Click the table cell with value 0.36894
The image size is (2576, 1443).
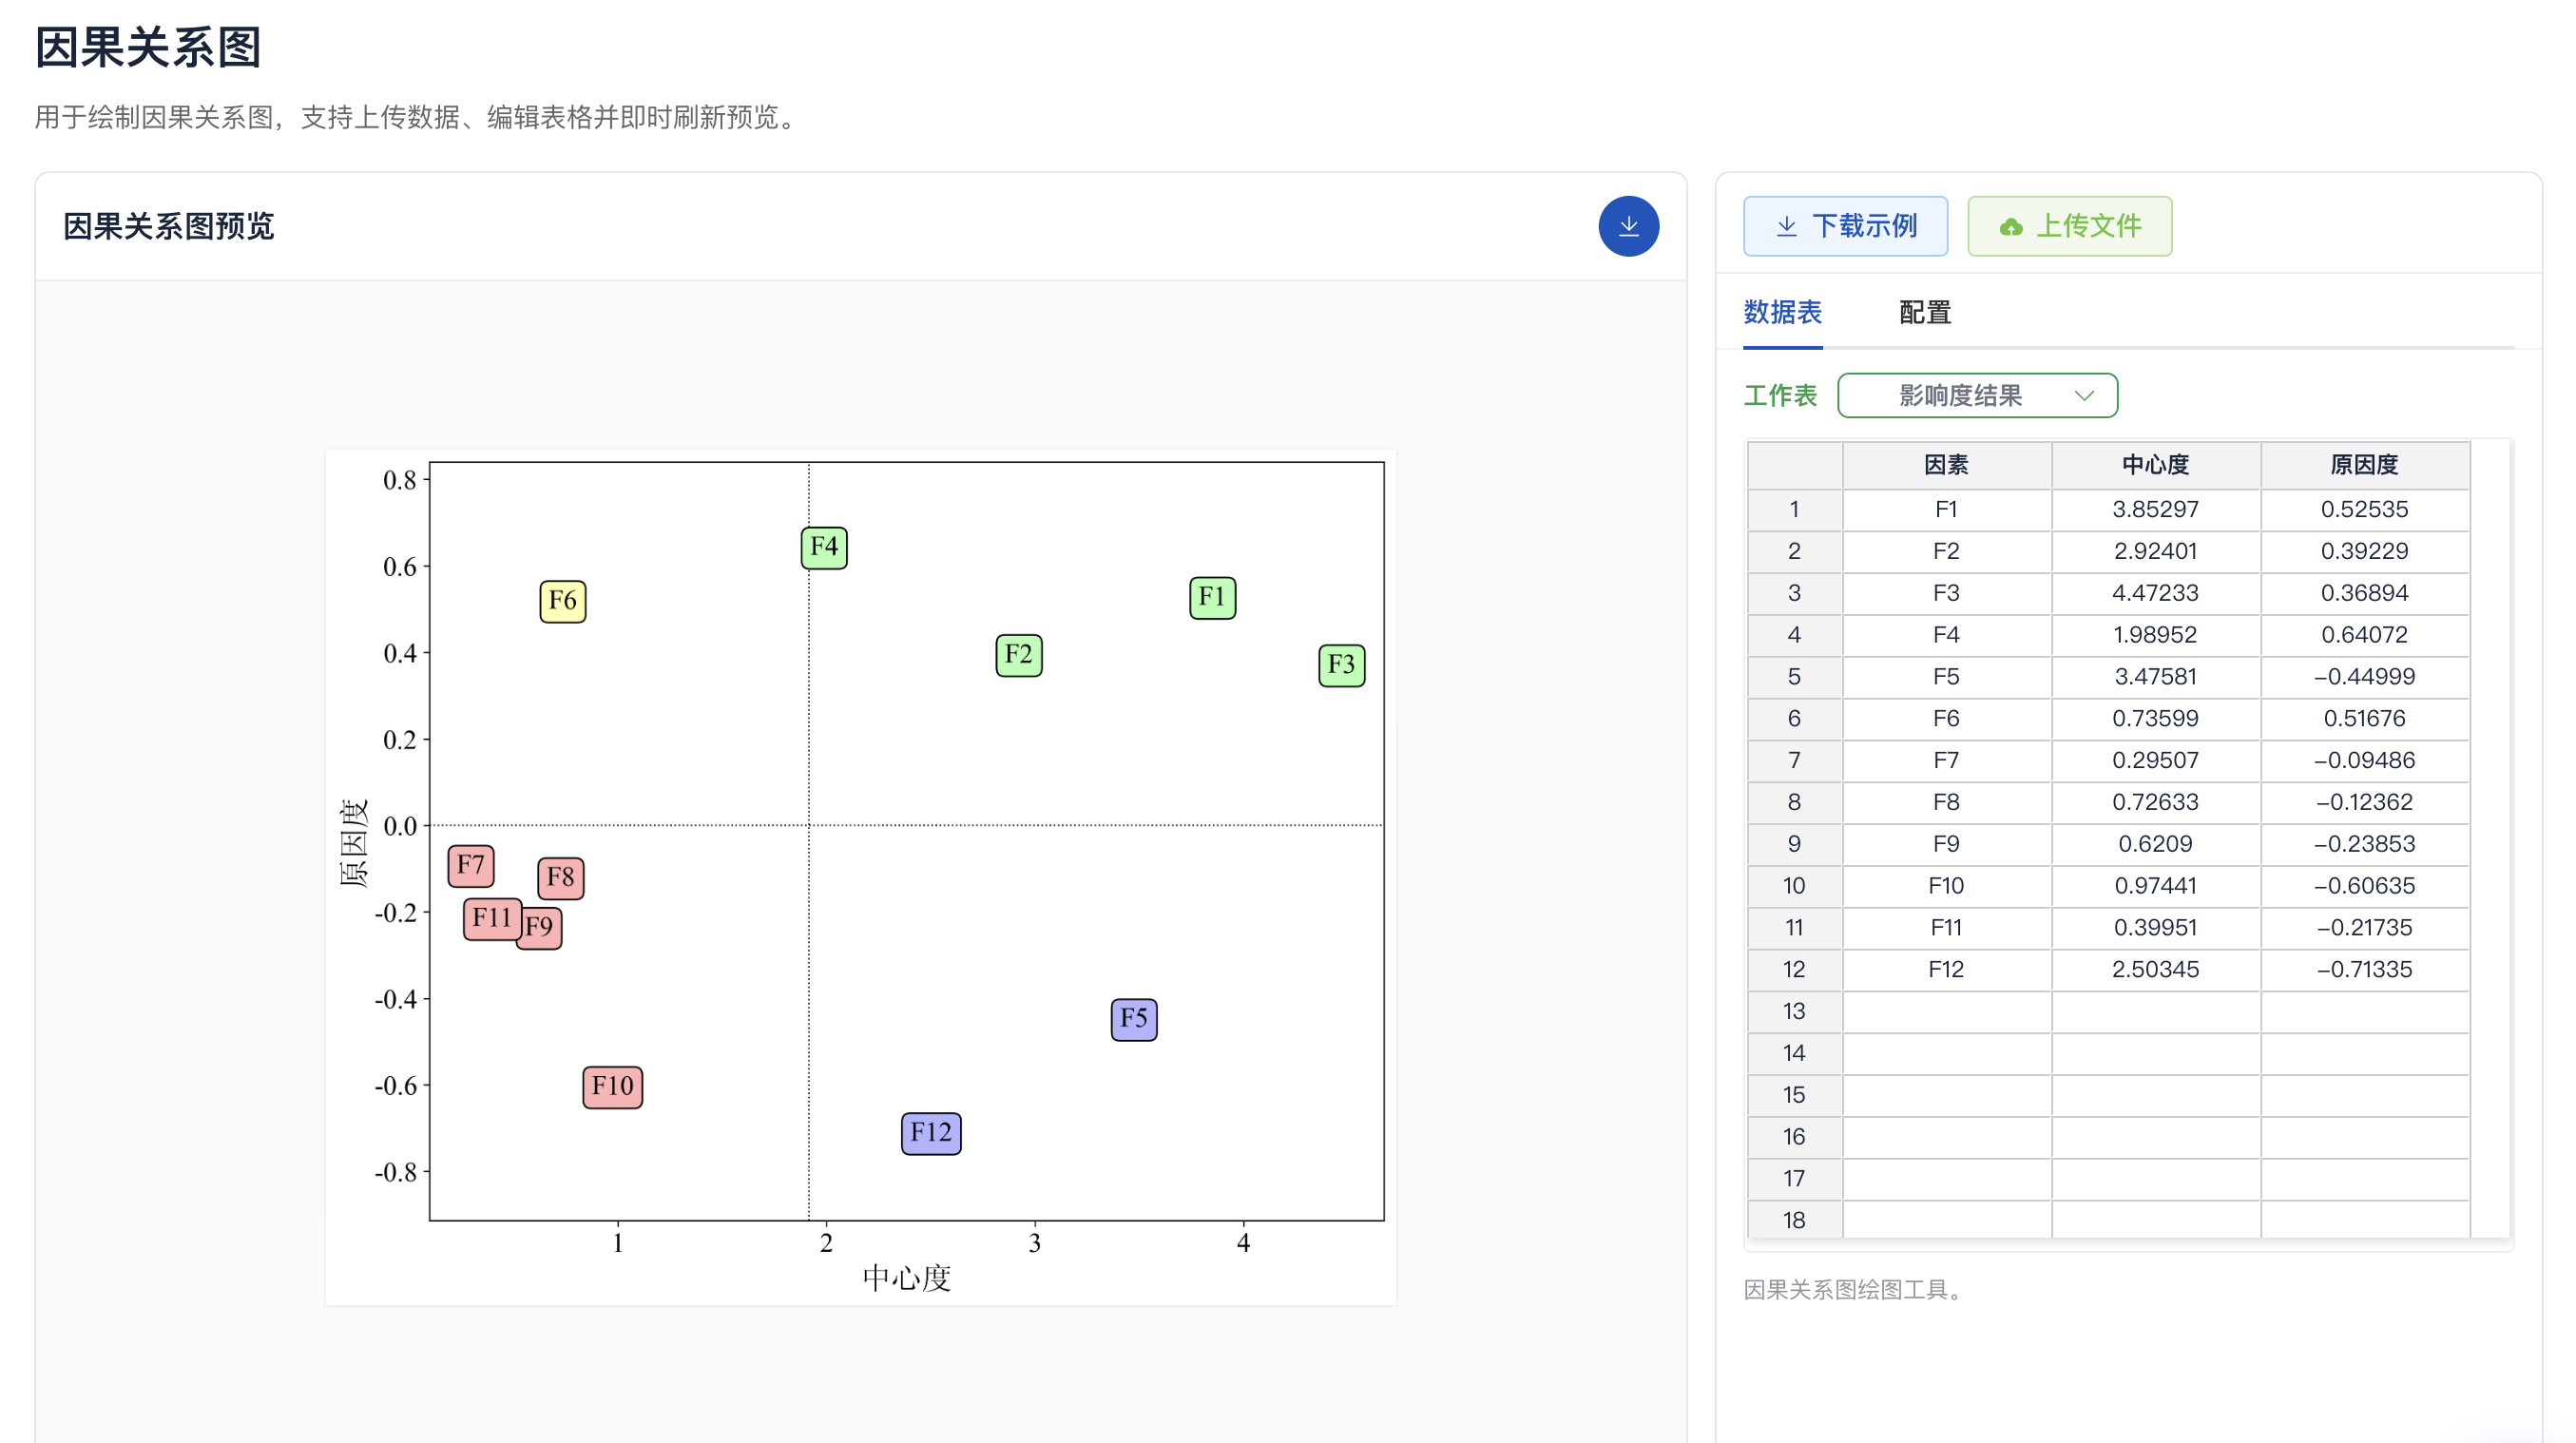pos(2364,593)
